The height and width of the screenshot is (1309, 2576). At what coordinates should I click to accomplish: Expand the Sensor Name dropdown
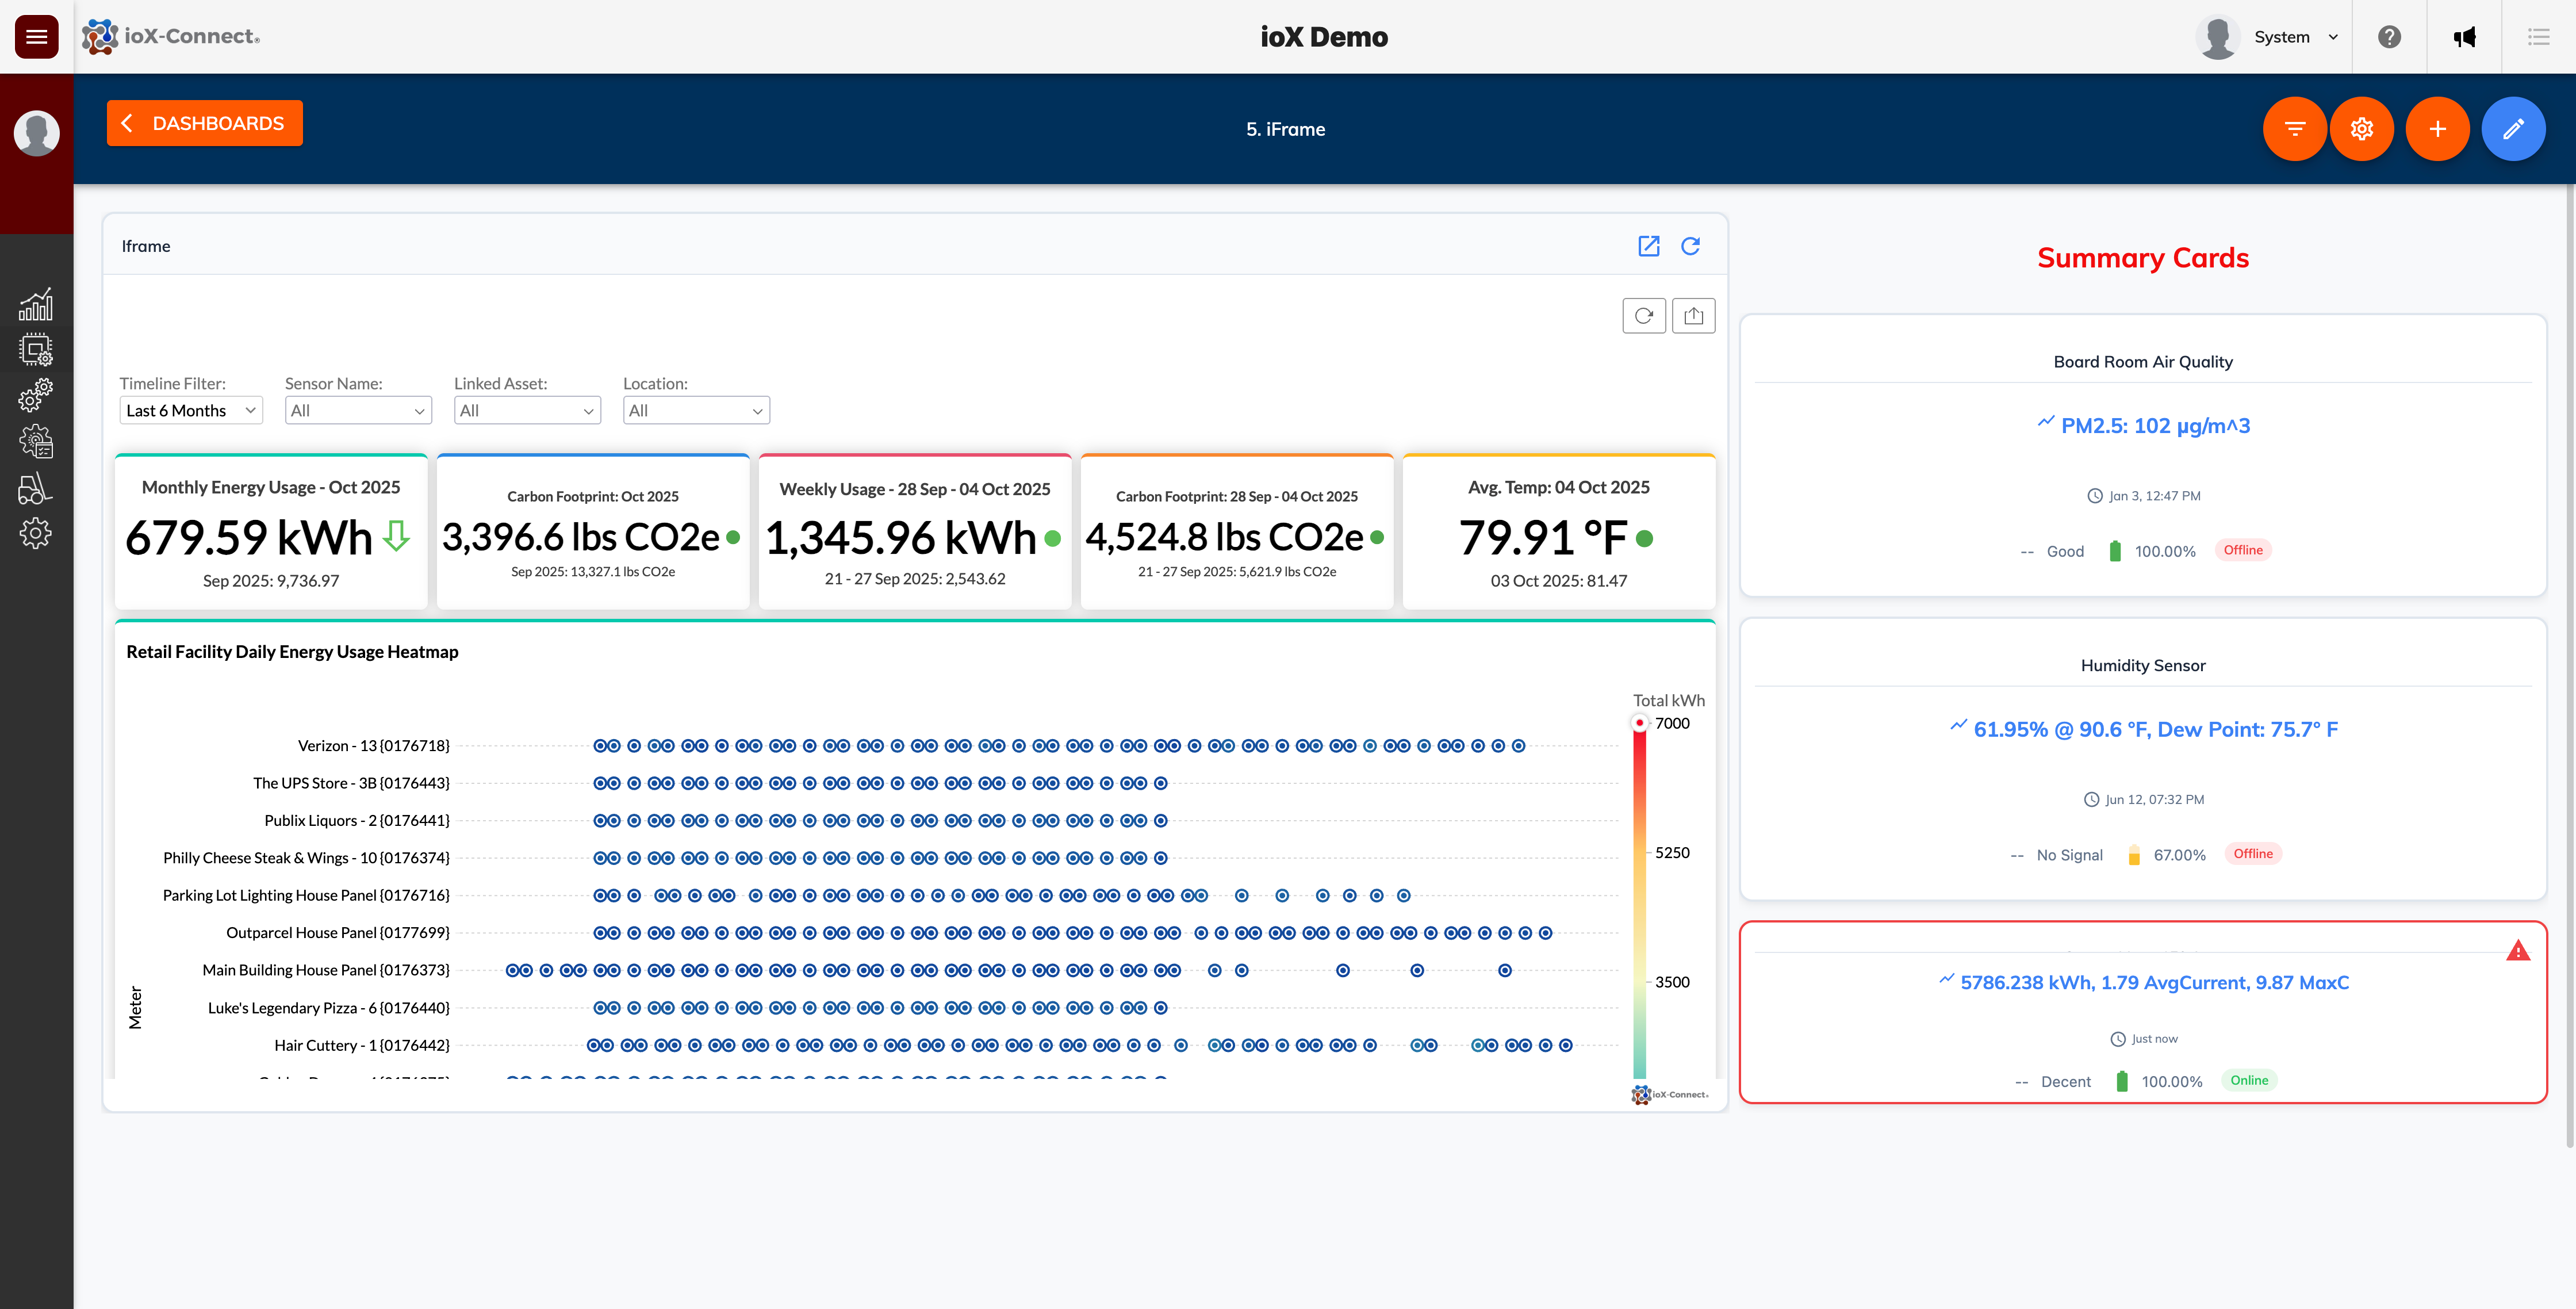click(358, 411)
